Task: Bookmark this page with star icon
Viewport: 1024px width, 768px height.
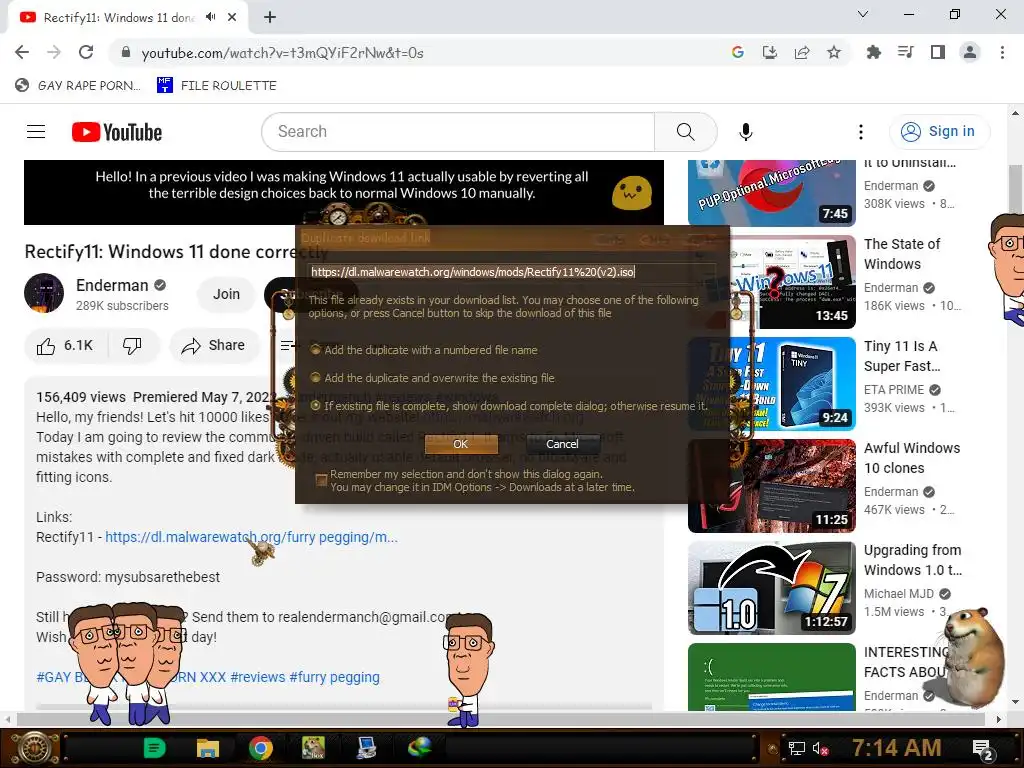Action: pos(834,52)
